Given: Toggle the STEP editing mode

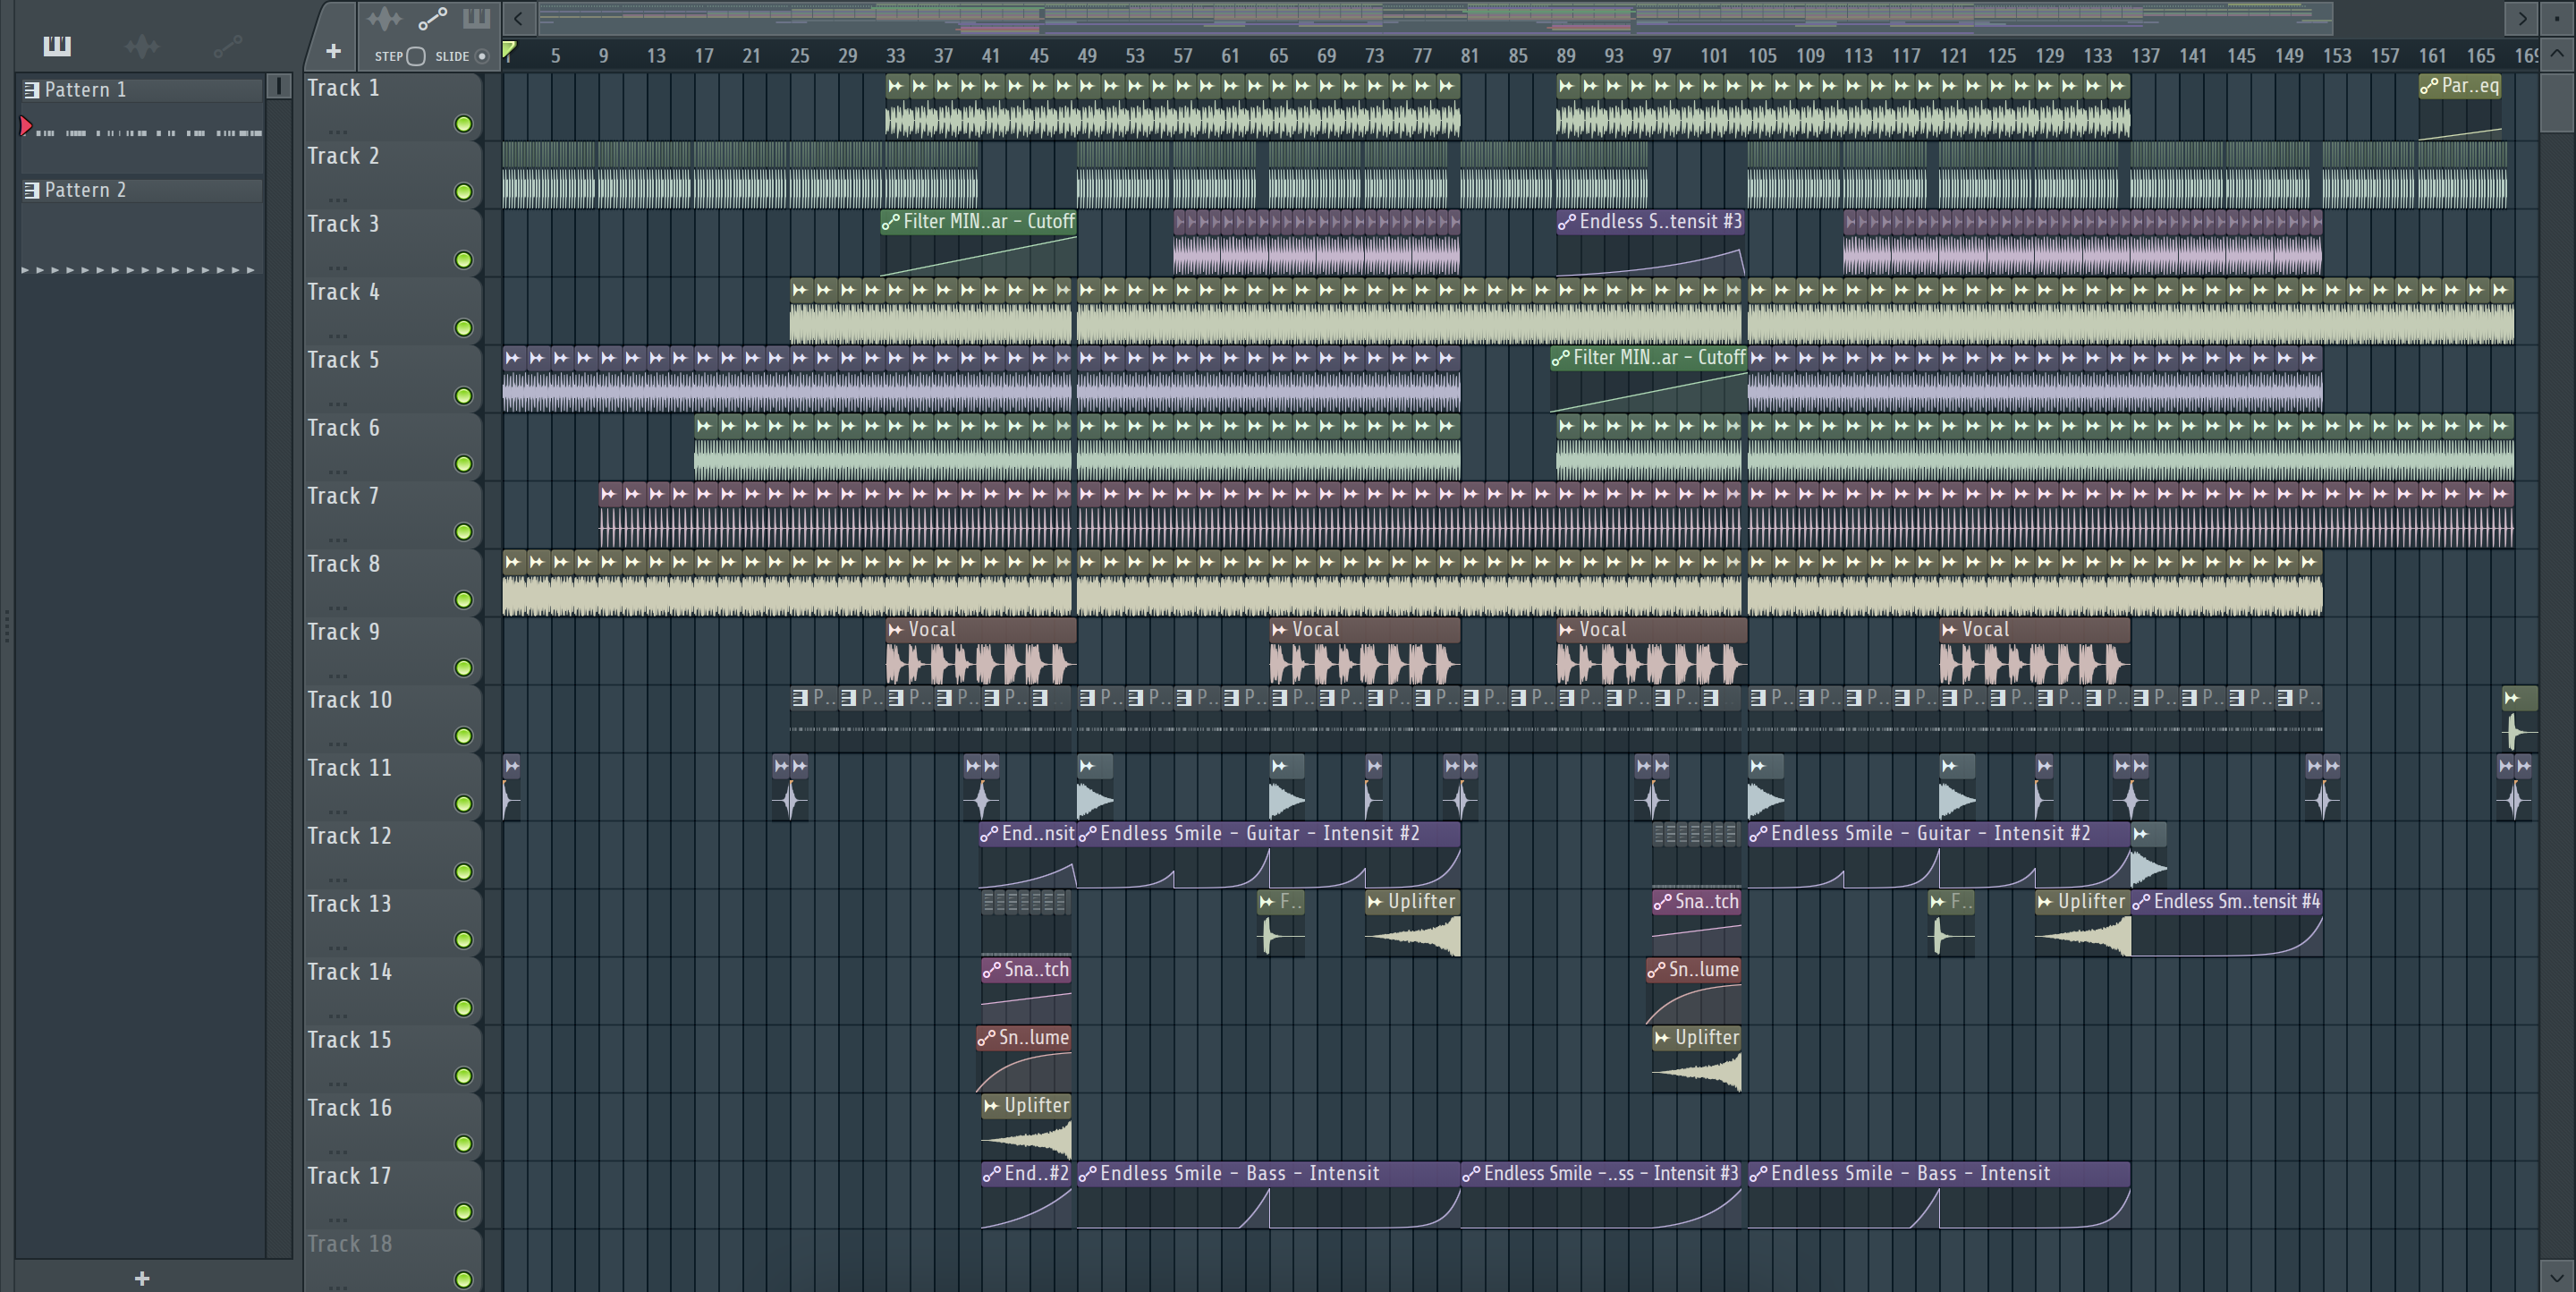Looking at the screenshot, I should pyautogui.click(x=416, y=56).
